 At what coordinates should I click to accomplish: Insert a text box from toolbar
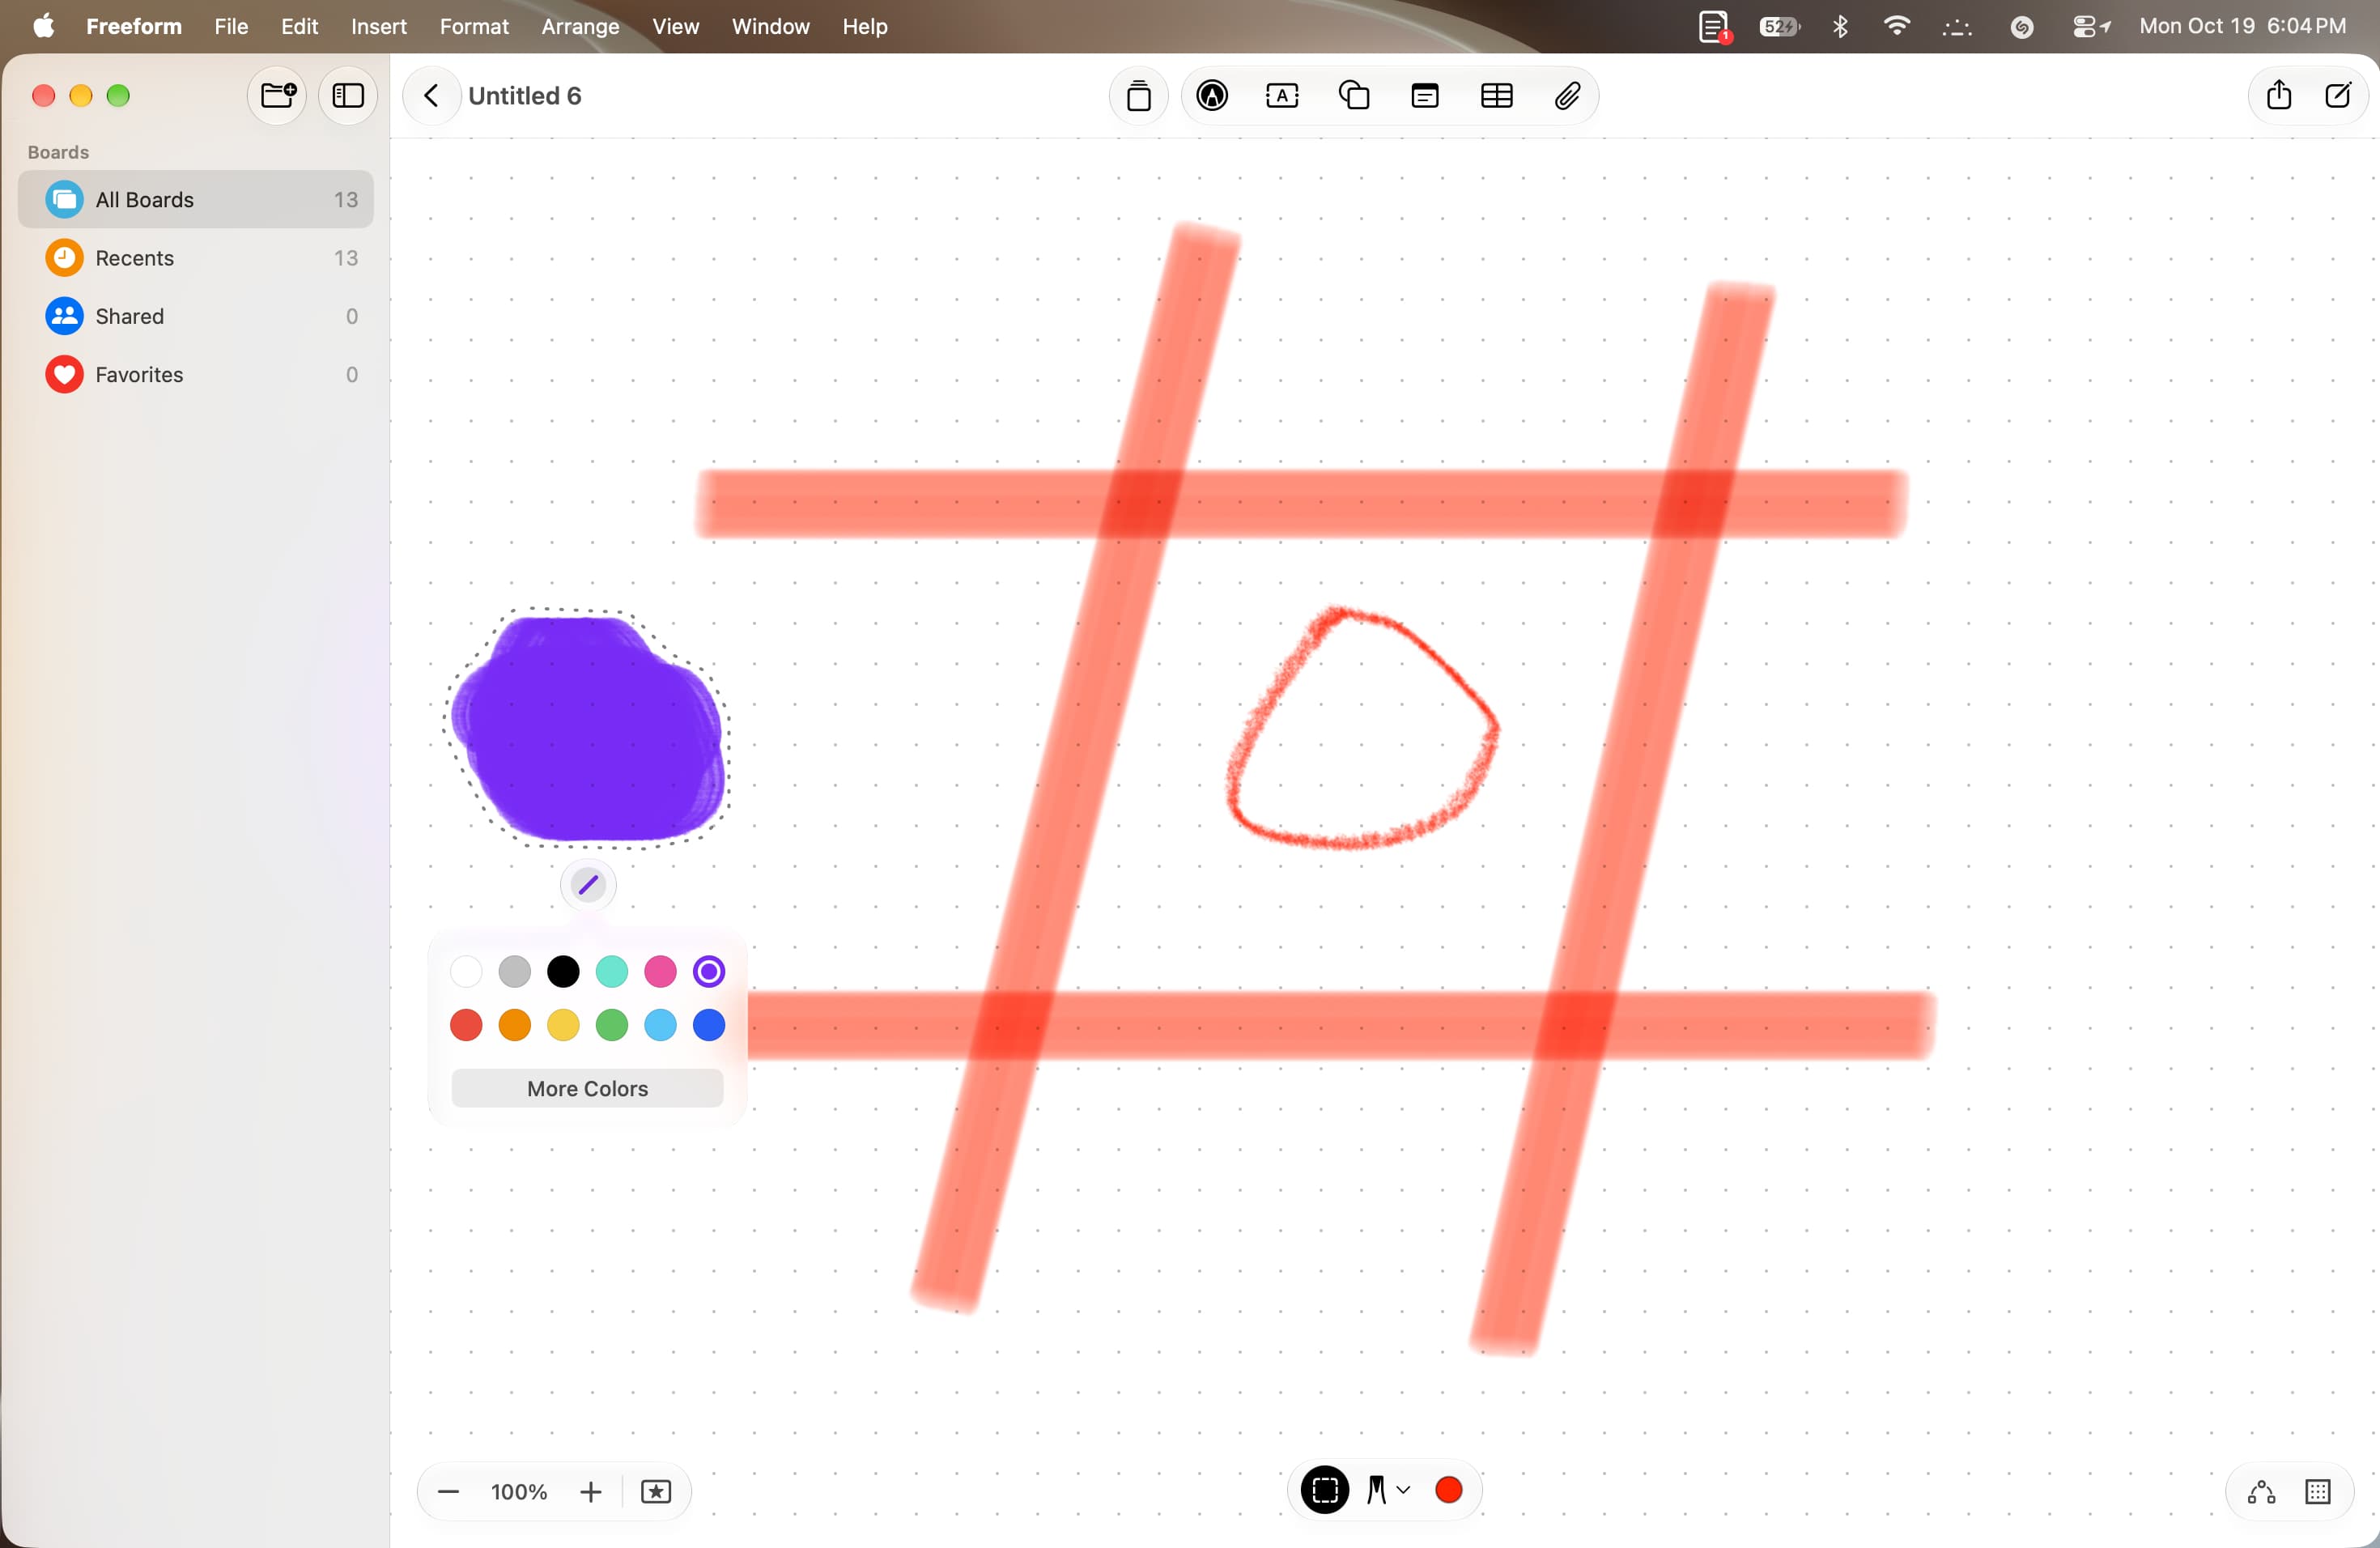click(1282, 96)
